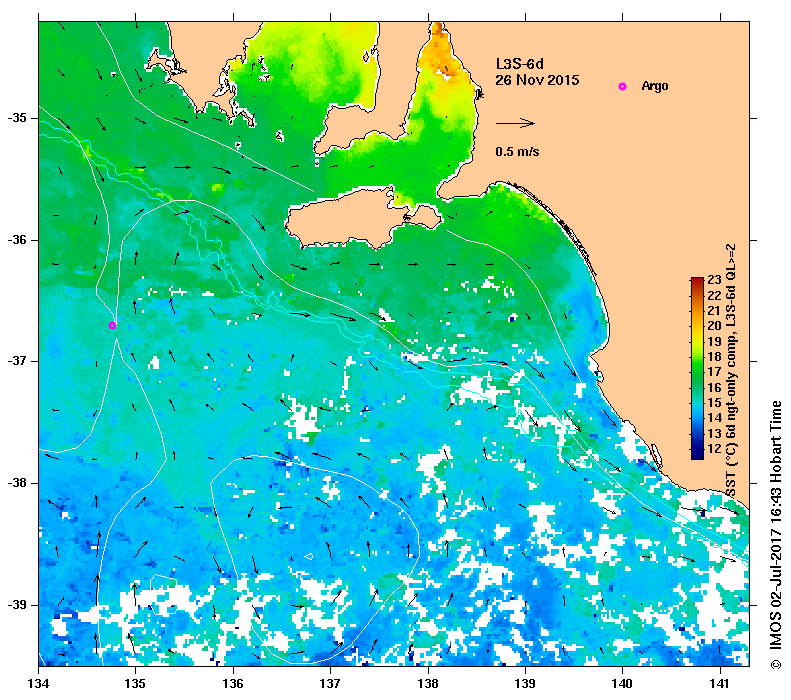The height and width of the screenshot is (700, 791).
Task: Click longitude label '136'
Action: [x=233, y=684]
